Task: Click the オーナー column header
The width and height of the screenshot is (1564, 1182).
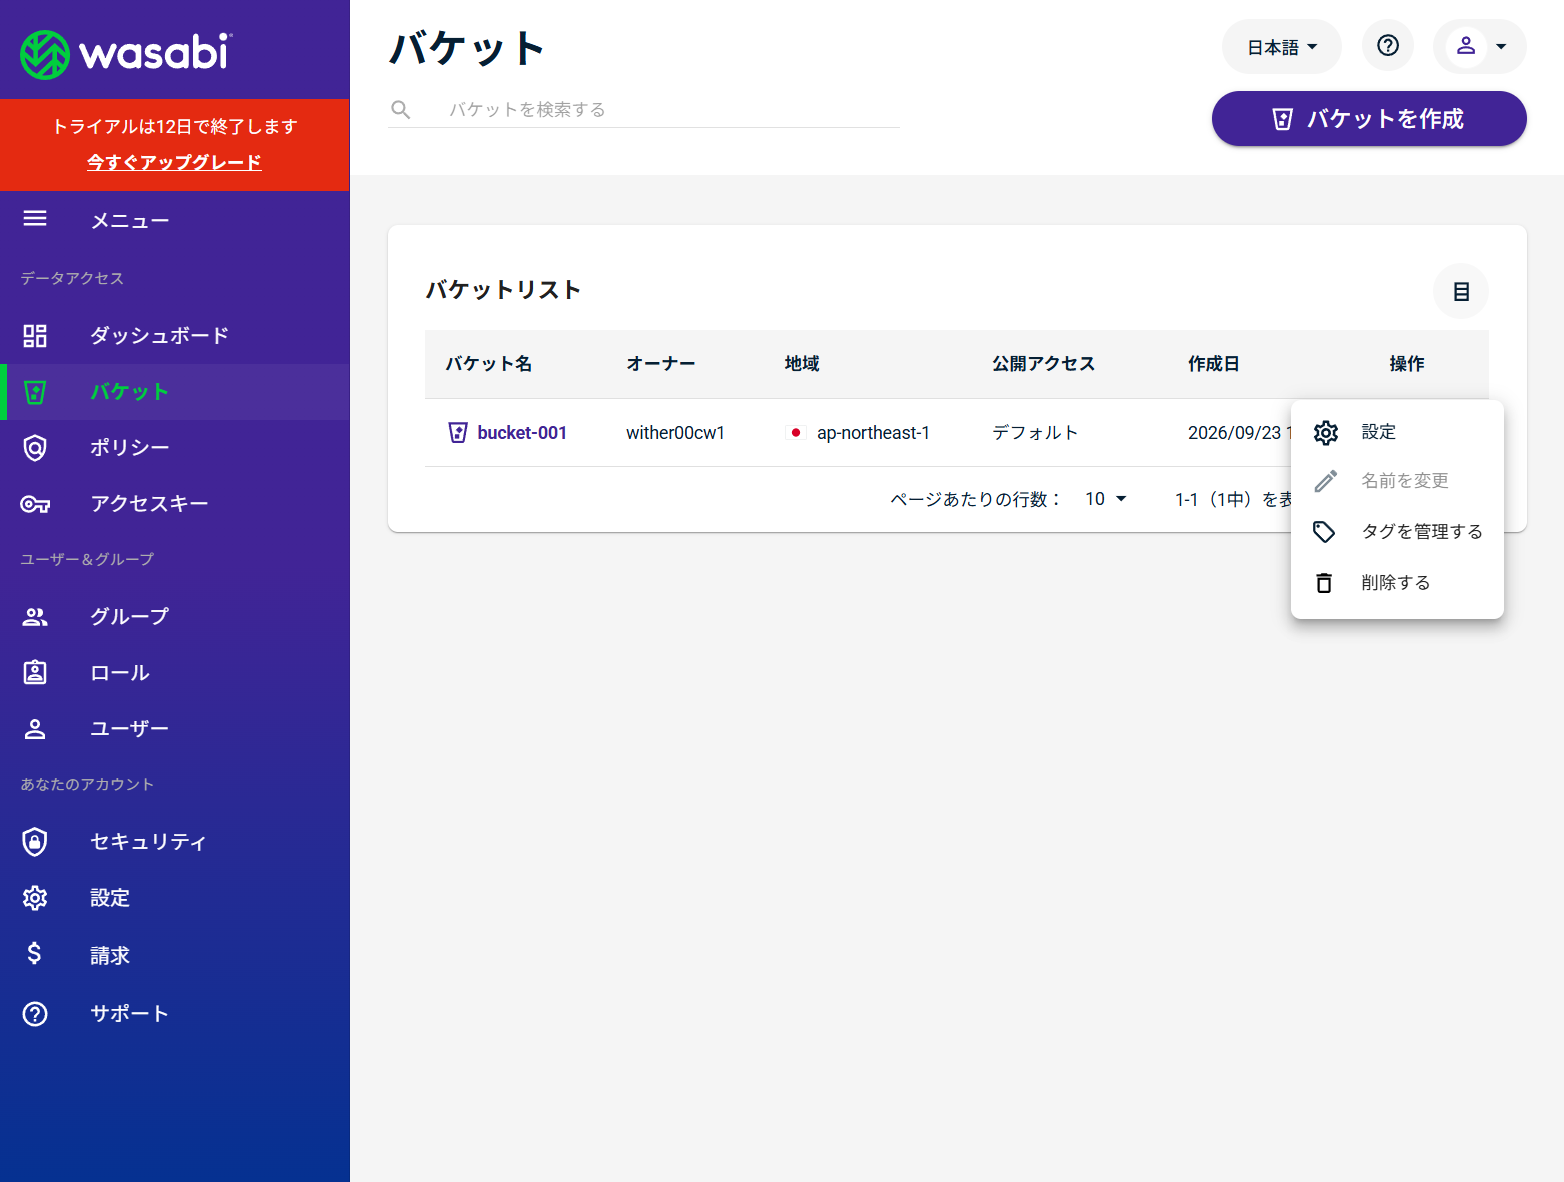Action: tap(661, 364)
